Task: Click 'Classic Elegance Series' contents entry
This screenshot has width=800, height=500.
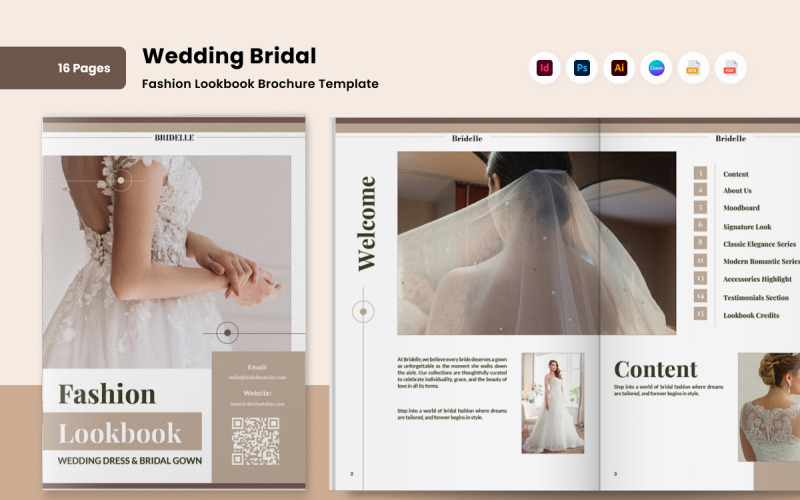Action: 759,244
